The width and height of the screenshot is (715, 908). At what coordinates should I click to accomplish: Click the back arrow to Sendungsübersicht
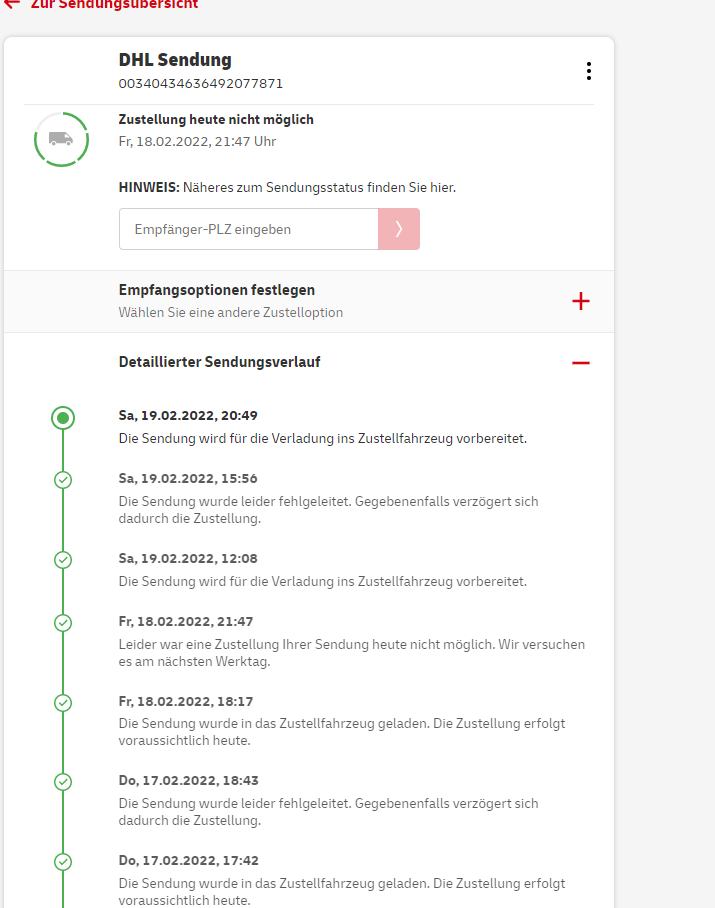12,4
